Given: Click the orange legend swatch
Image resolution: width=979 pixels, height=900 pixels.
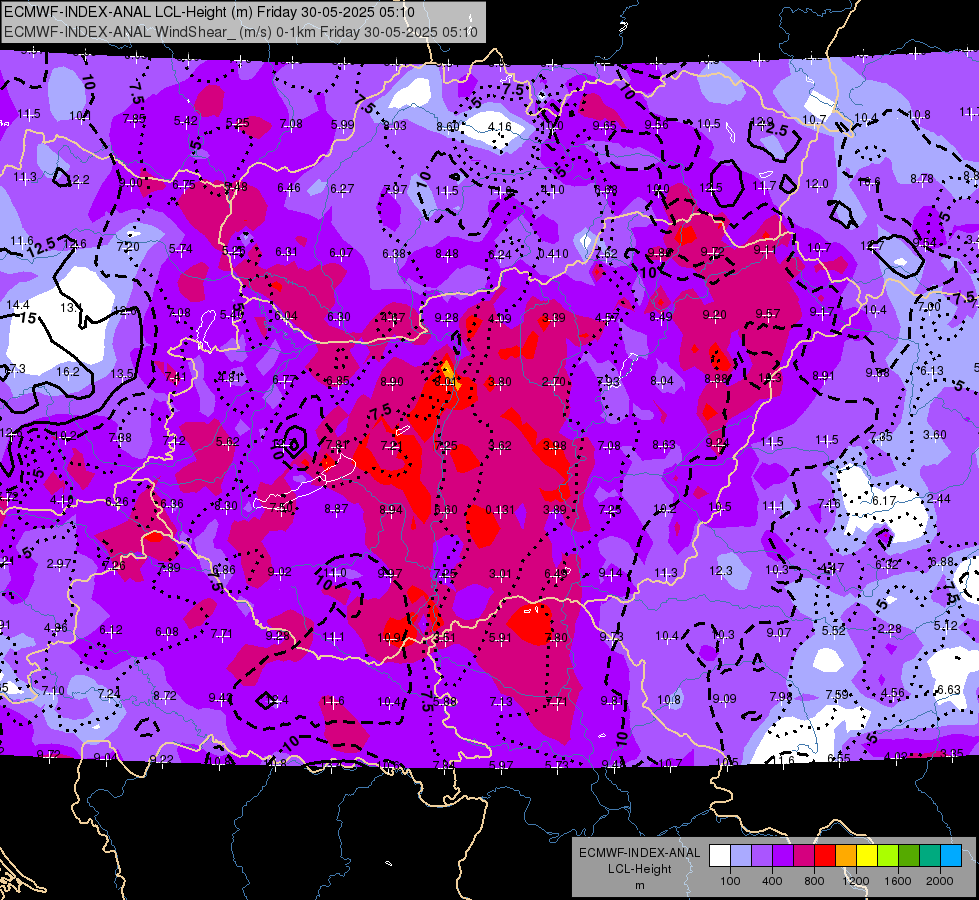Looking at the screenshot, I should coord(846,856).
